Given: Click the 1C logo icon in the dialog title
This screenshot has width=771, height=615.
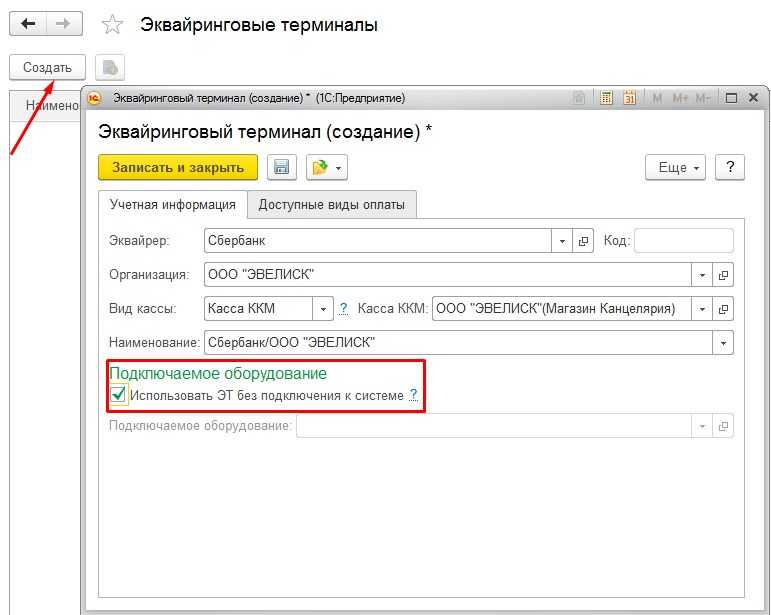Looking at the screenshot, I should coord(94,98).
